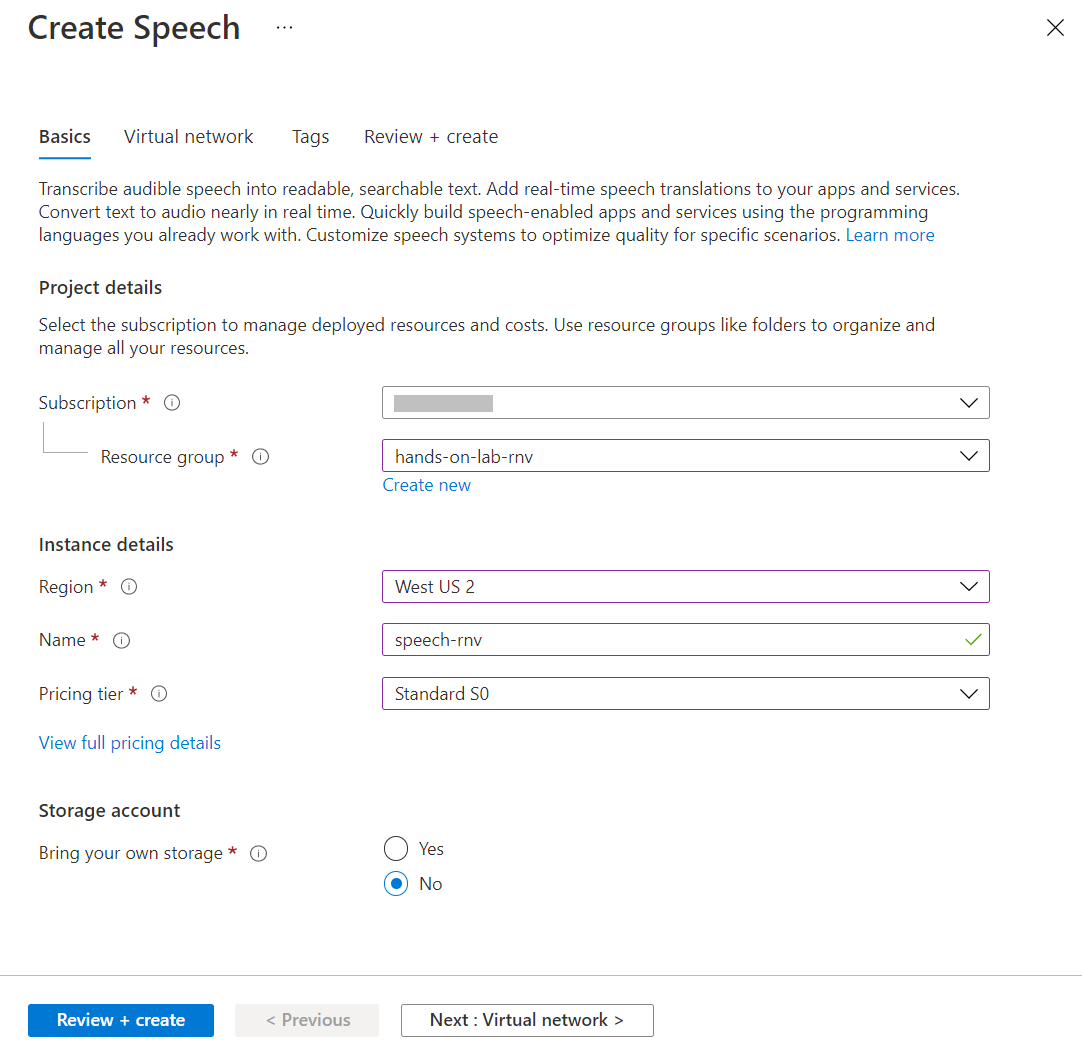Click the Instance details heading
Image resolution: width=1082 pixels, height=1042 pixels.
106,545
